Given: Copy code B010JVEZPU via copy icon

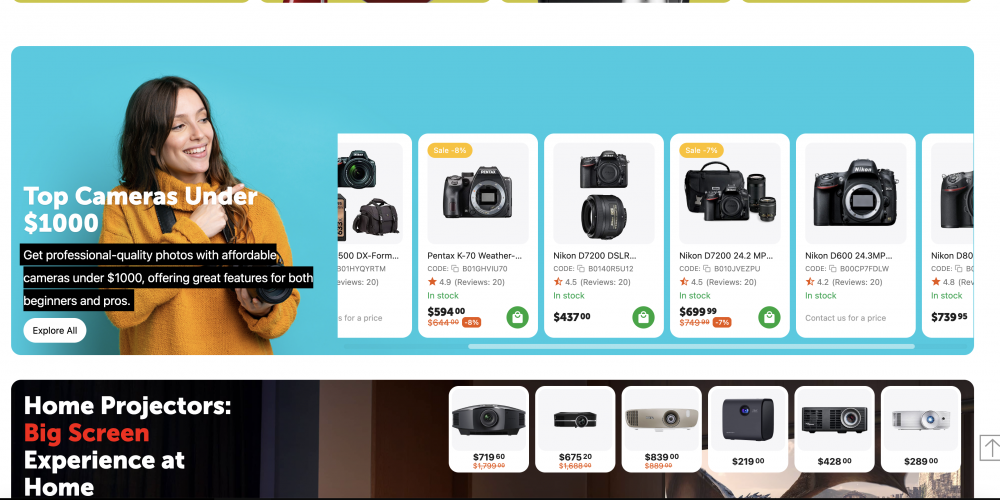Looking at the screenshot, I should tap(707, 269).
